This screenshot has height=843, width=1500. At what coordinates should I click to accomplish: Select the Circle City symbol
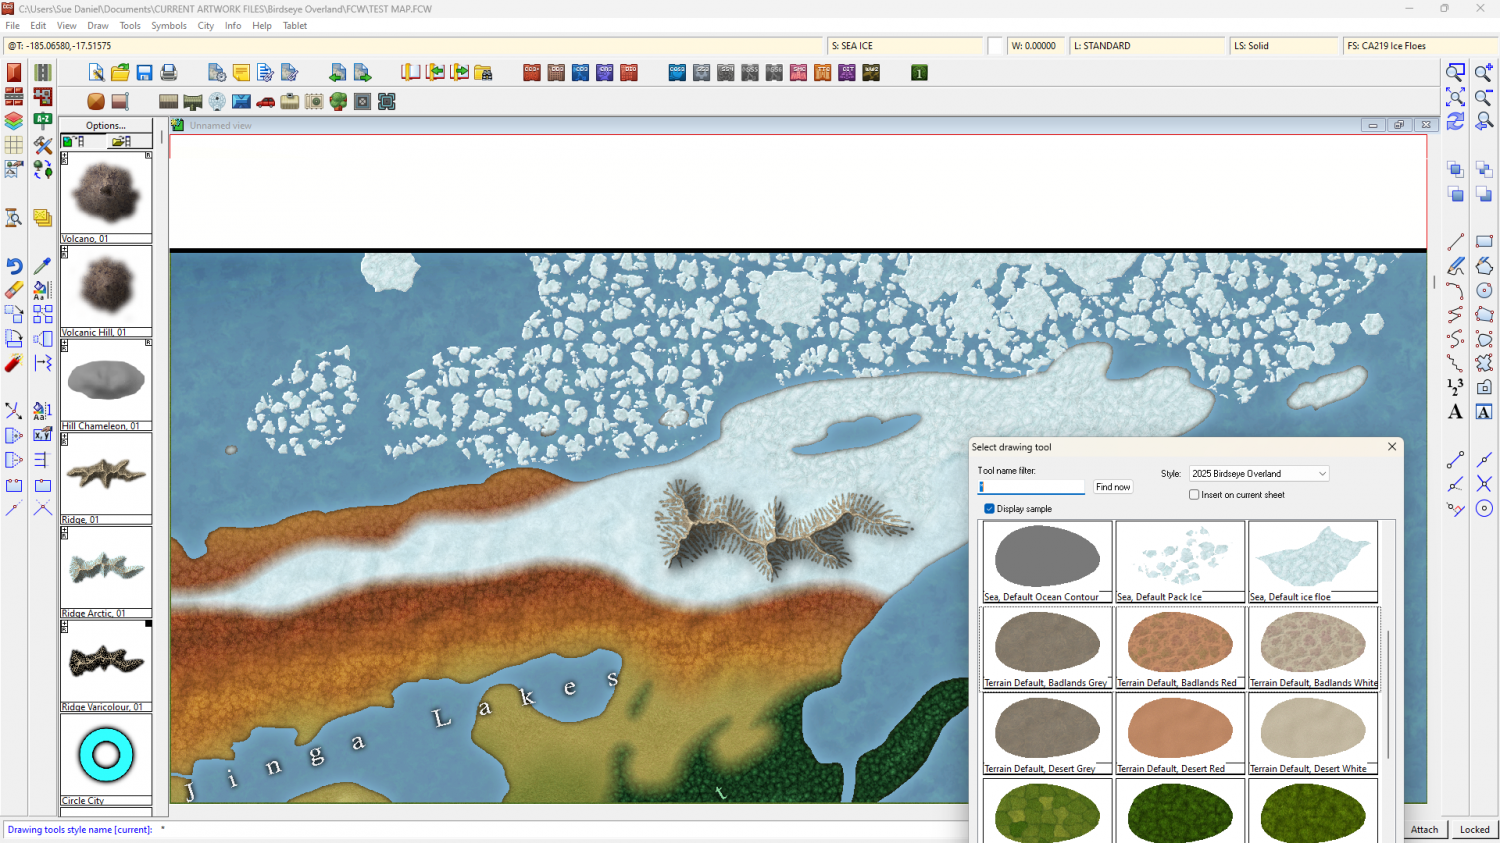coord(106,759)
